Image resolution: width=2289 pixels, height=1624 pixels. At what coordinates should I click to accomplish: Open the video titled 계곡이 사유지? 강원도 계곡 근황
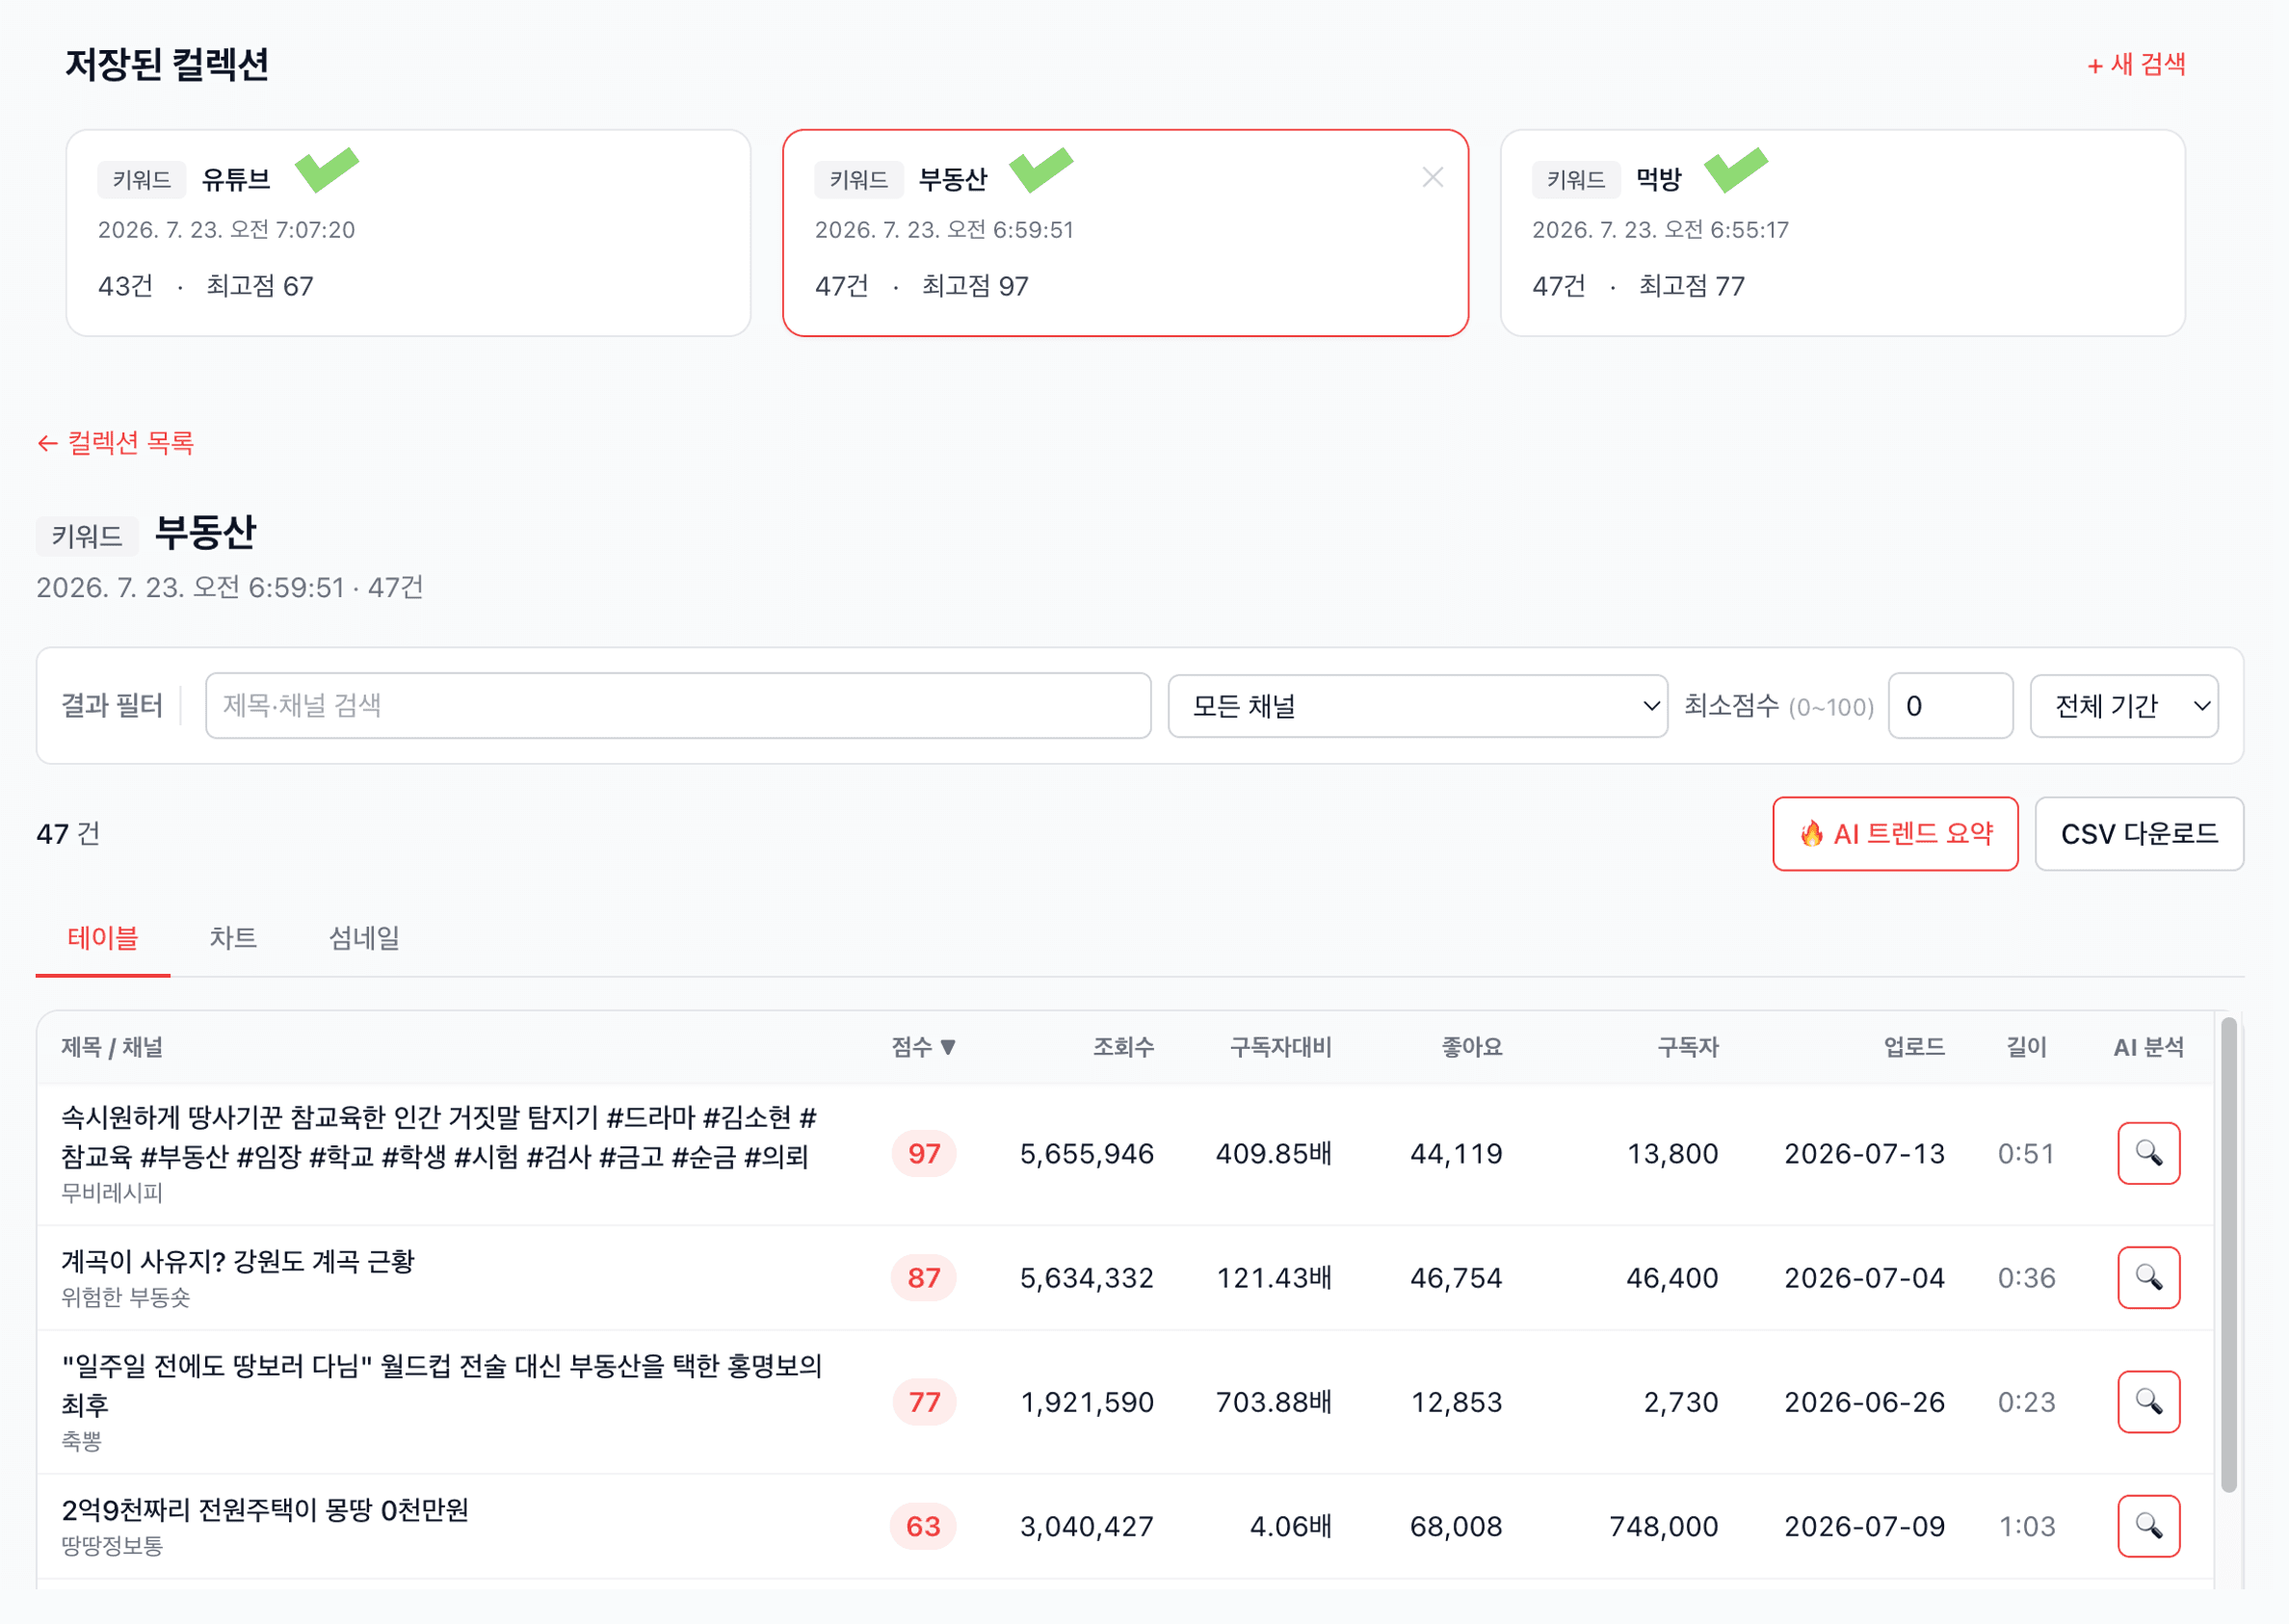(x=238, y=1261)
